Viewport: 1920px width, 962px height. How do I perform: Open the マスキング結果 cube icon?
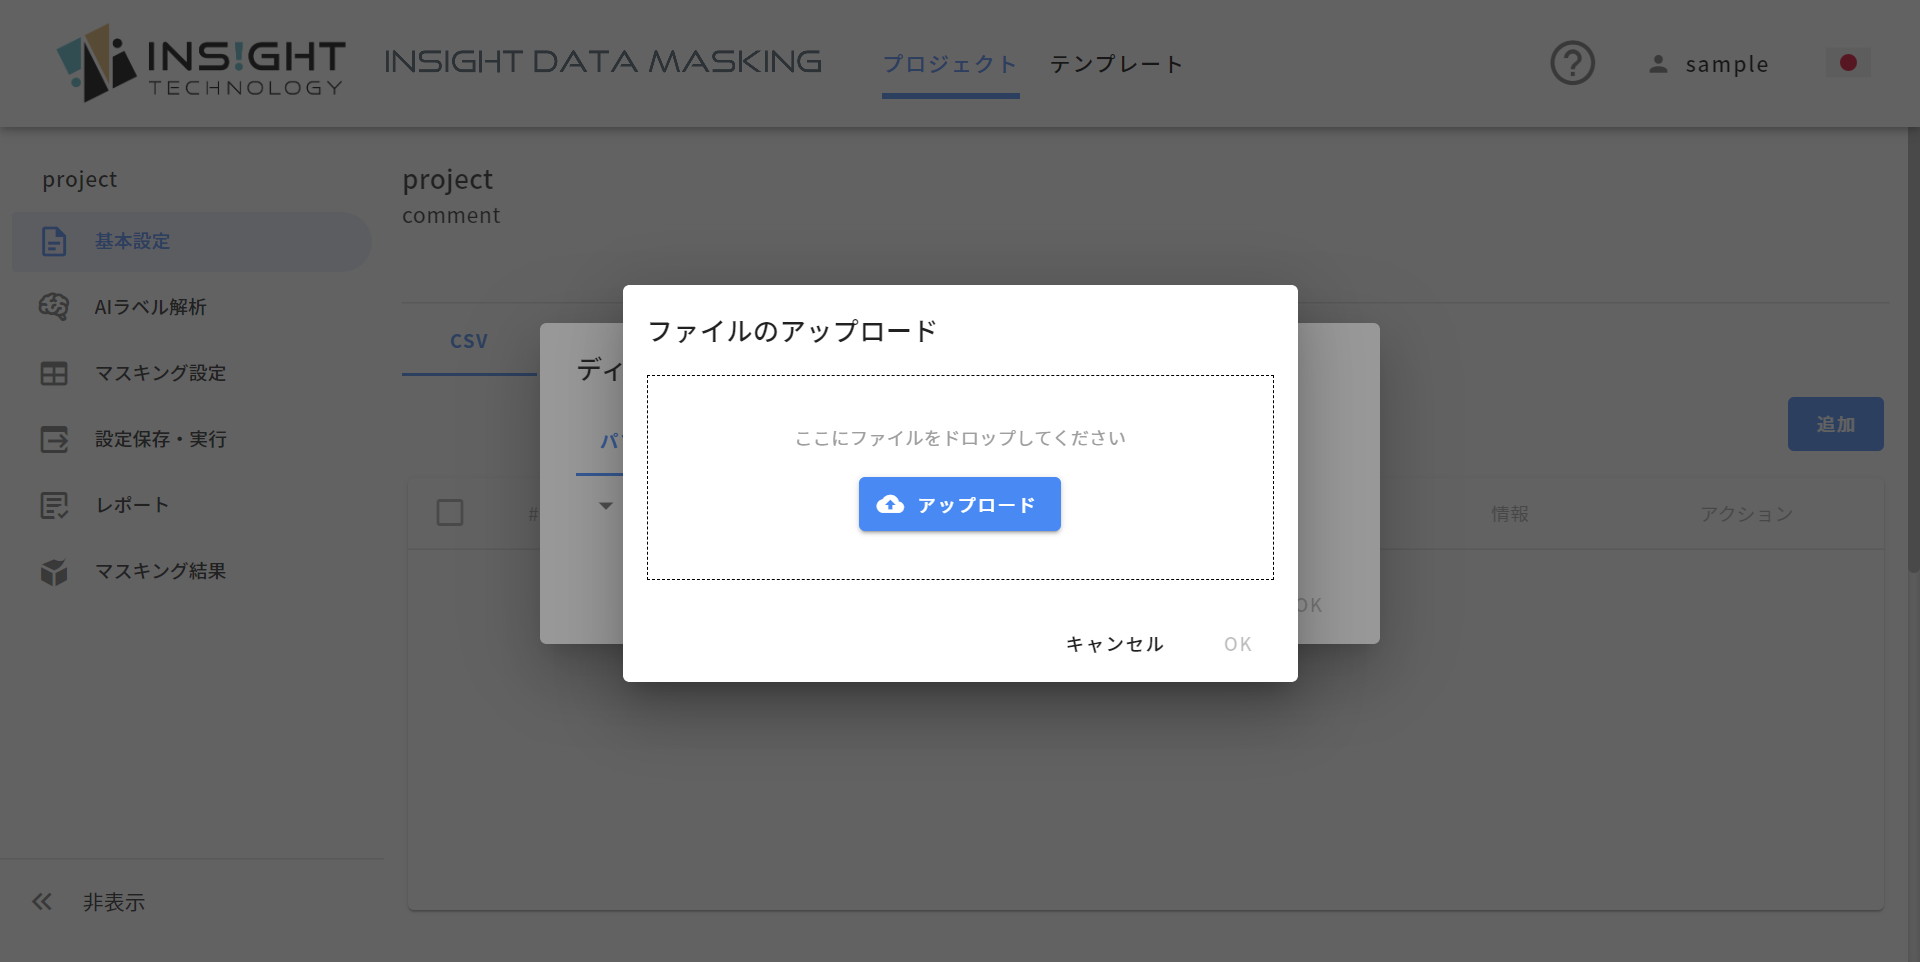click(54, 571)
